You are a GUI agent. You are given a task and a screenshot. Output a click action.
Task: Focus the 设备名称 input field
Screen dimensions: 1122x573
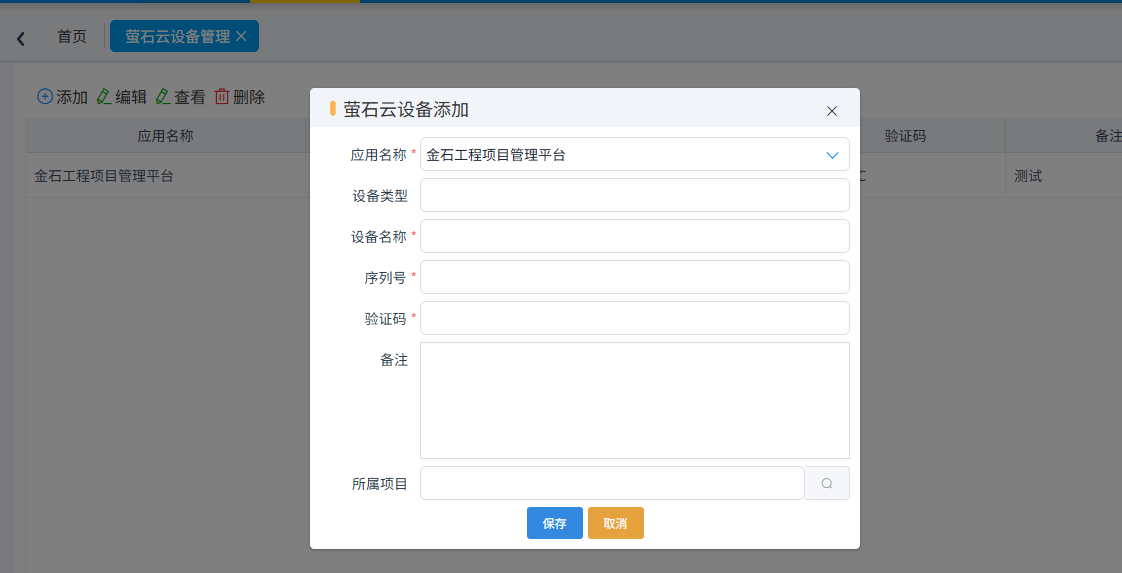click(x=635, y=236)
